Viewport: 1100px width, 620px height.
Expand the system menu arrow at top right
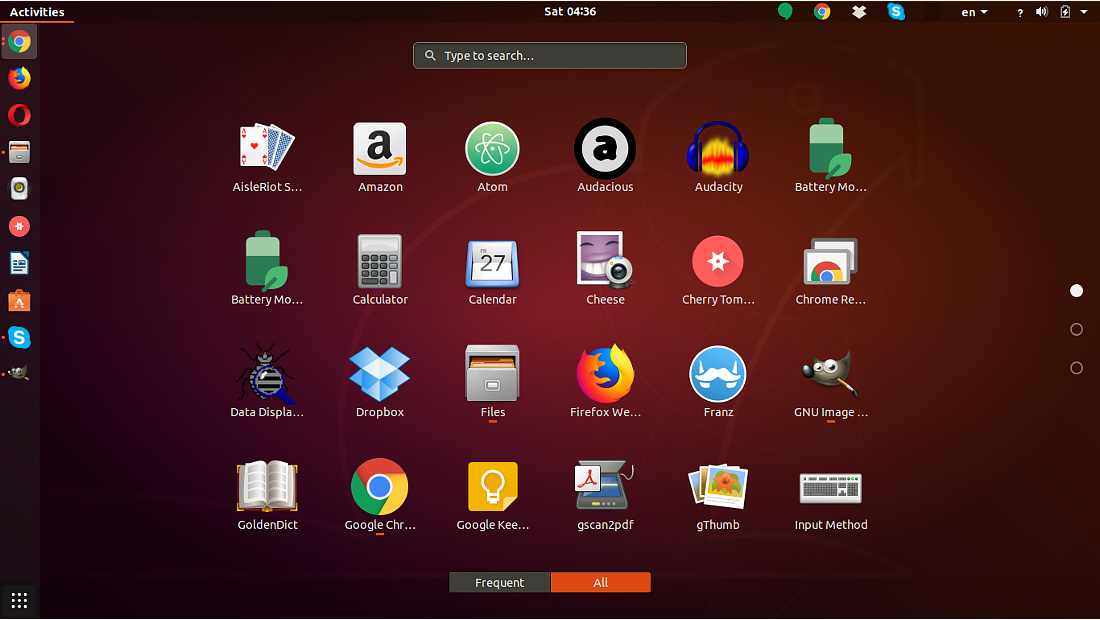pos(1084,12)
